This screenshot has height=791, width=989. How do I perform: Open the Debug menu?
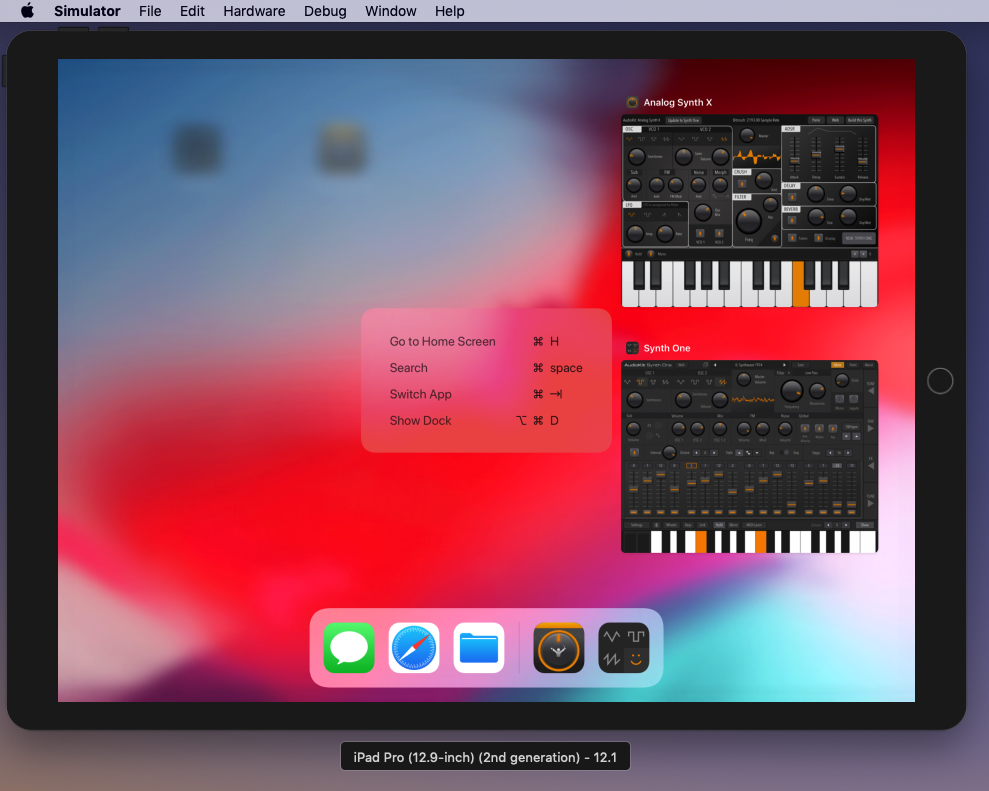click(325, 11)
